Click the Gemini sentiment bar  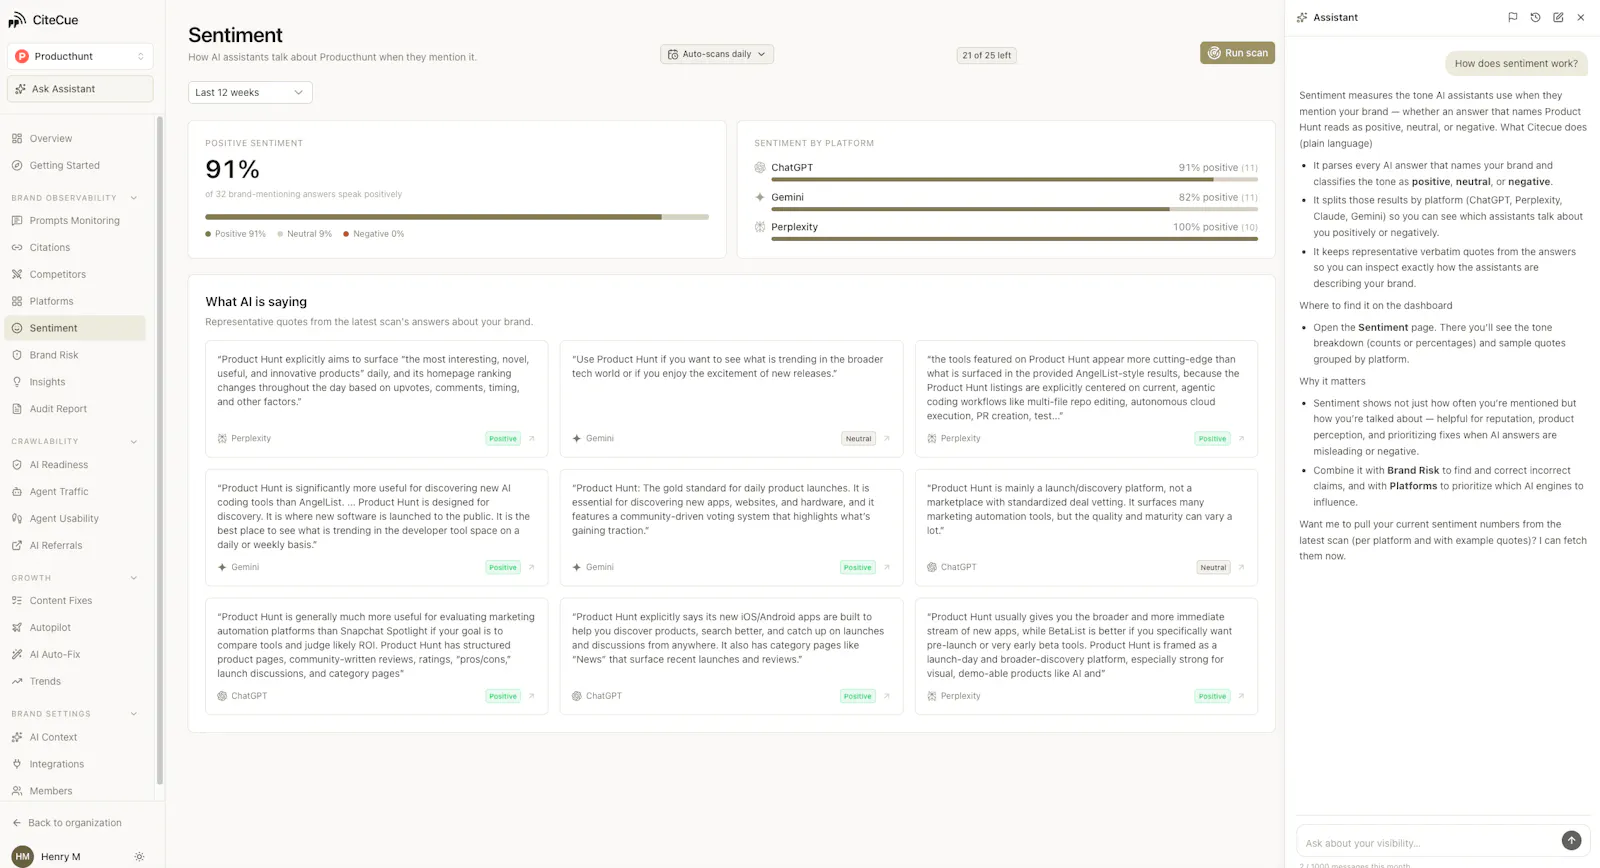pos(1014,209)
